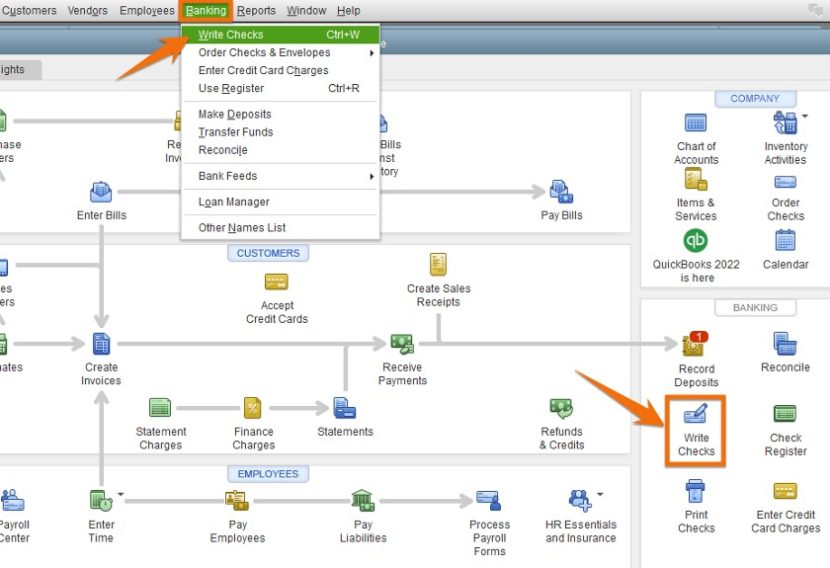The image size is (830, 568).
Task: Choose Other Names List menu item
Action: (281, 228)
